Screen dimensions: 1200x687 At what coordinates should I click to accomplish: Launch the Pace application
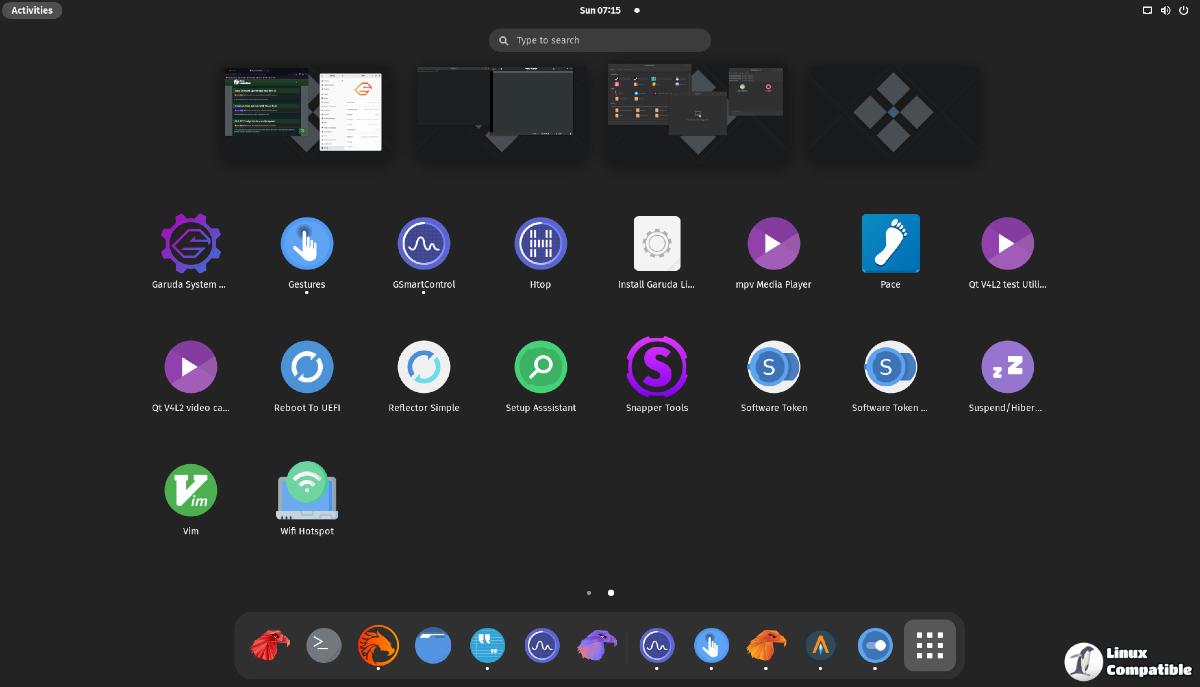point(890,244)
